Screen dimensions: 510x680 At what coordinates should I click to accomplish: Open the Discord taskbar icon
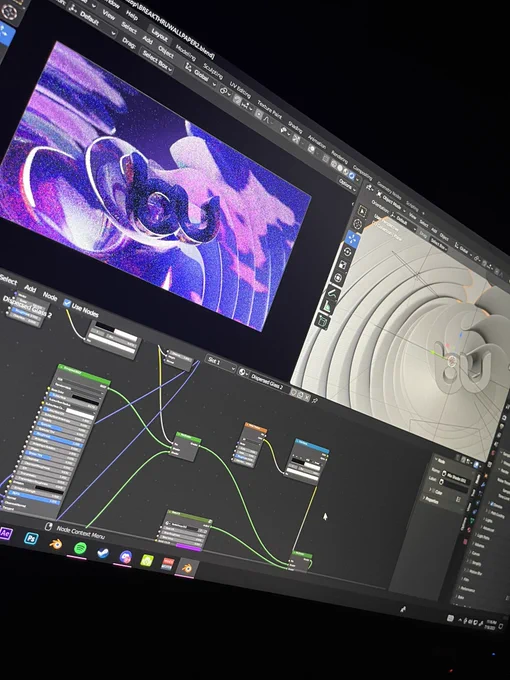tap(125, 557)
